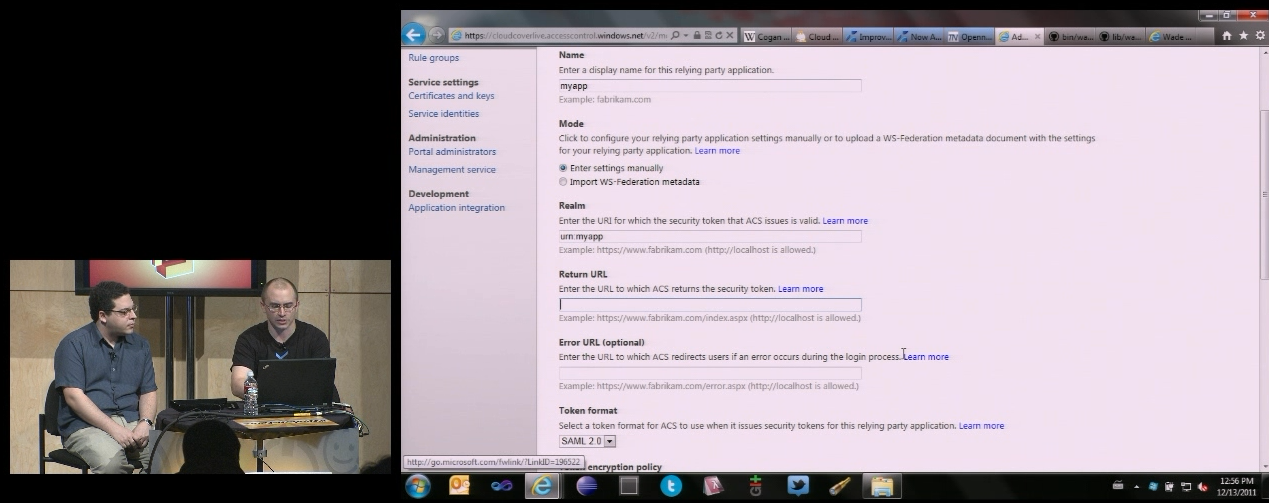1269x503 pixels.
Task: Open 'Management service' link
Action: coord(452,170)
